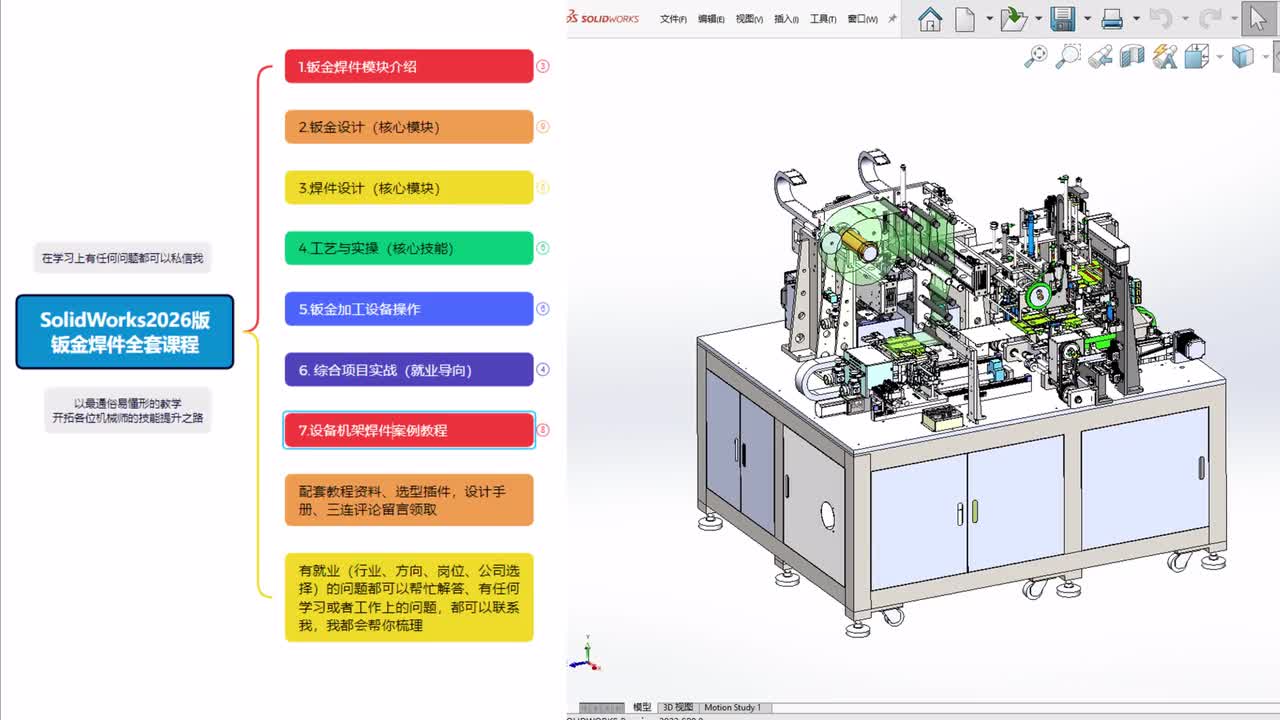Open the Open-file dropdown arrow

pos(1039,19)
